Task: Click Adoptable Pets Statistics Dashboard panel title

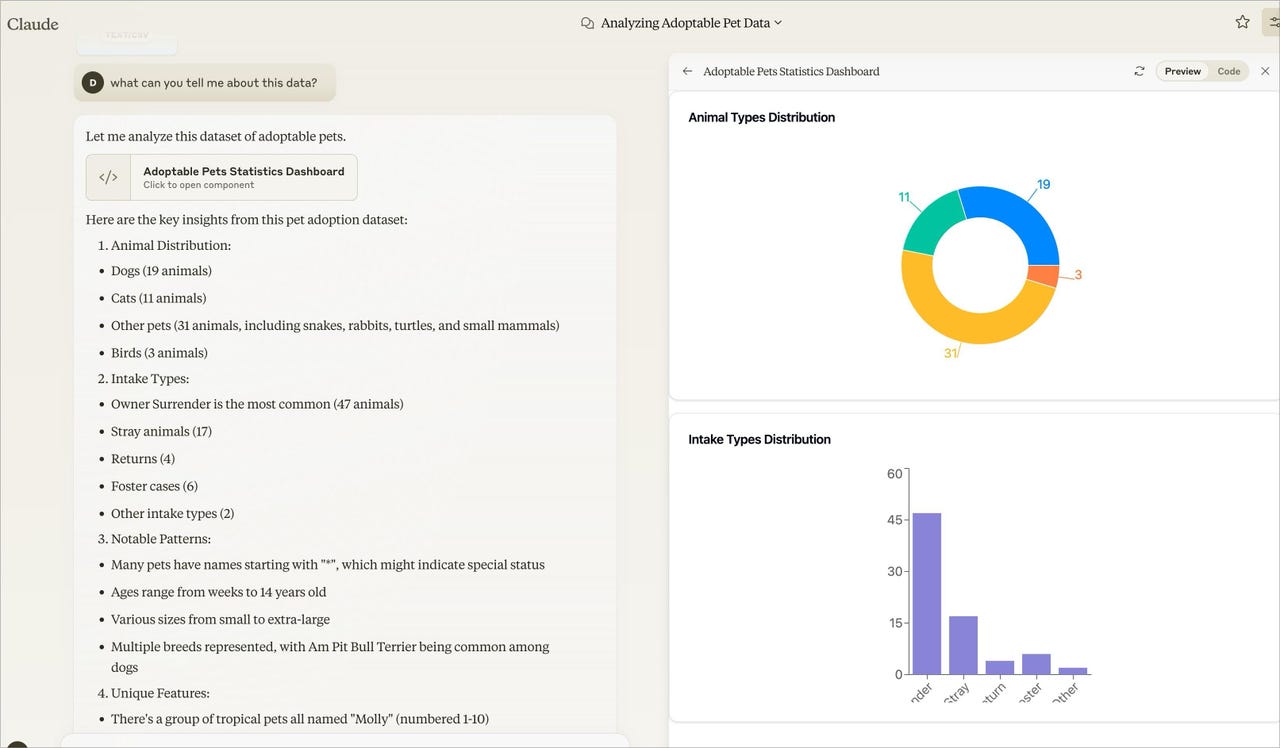Action: tap(791, 71)
